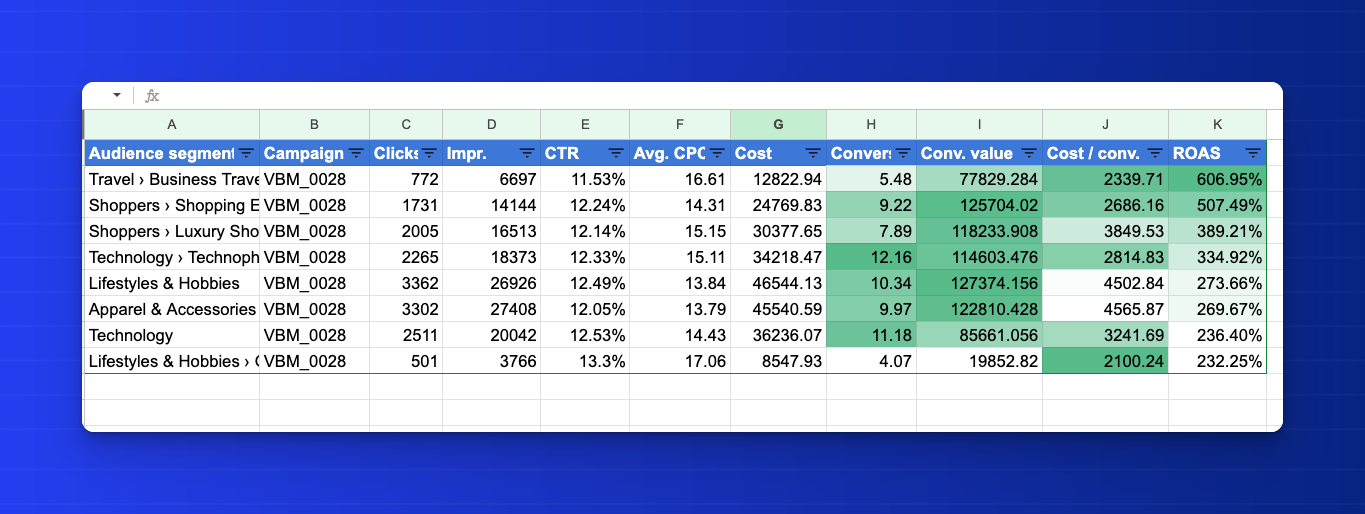Viewport: 1365px width, 514px height.
Task: Open the Conv. value filter dropdown
Action: click(x=1028, y=154)
